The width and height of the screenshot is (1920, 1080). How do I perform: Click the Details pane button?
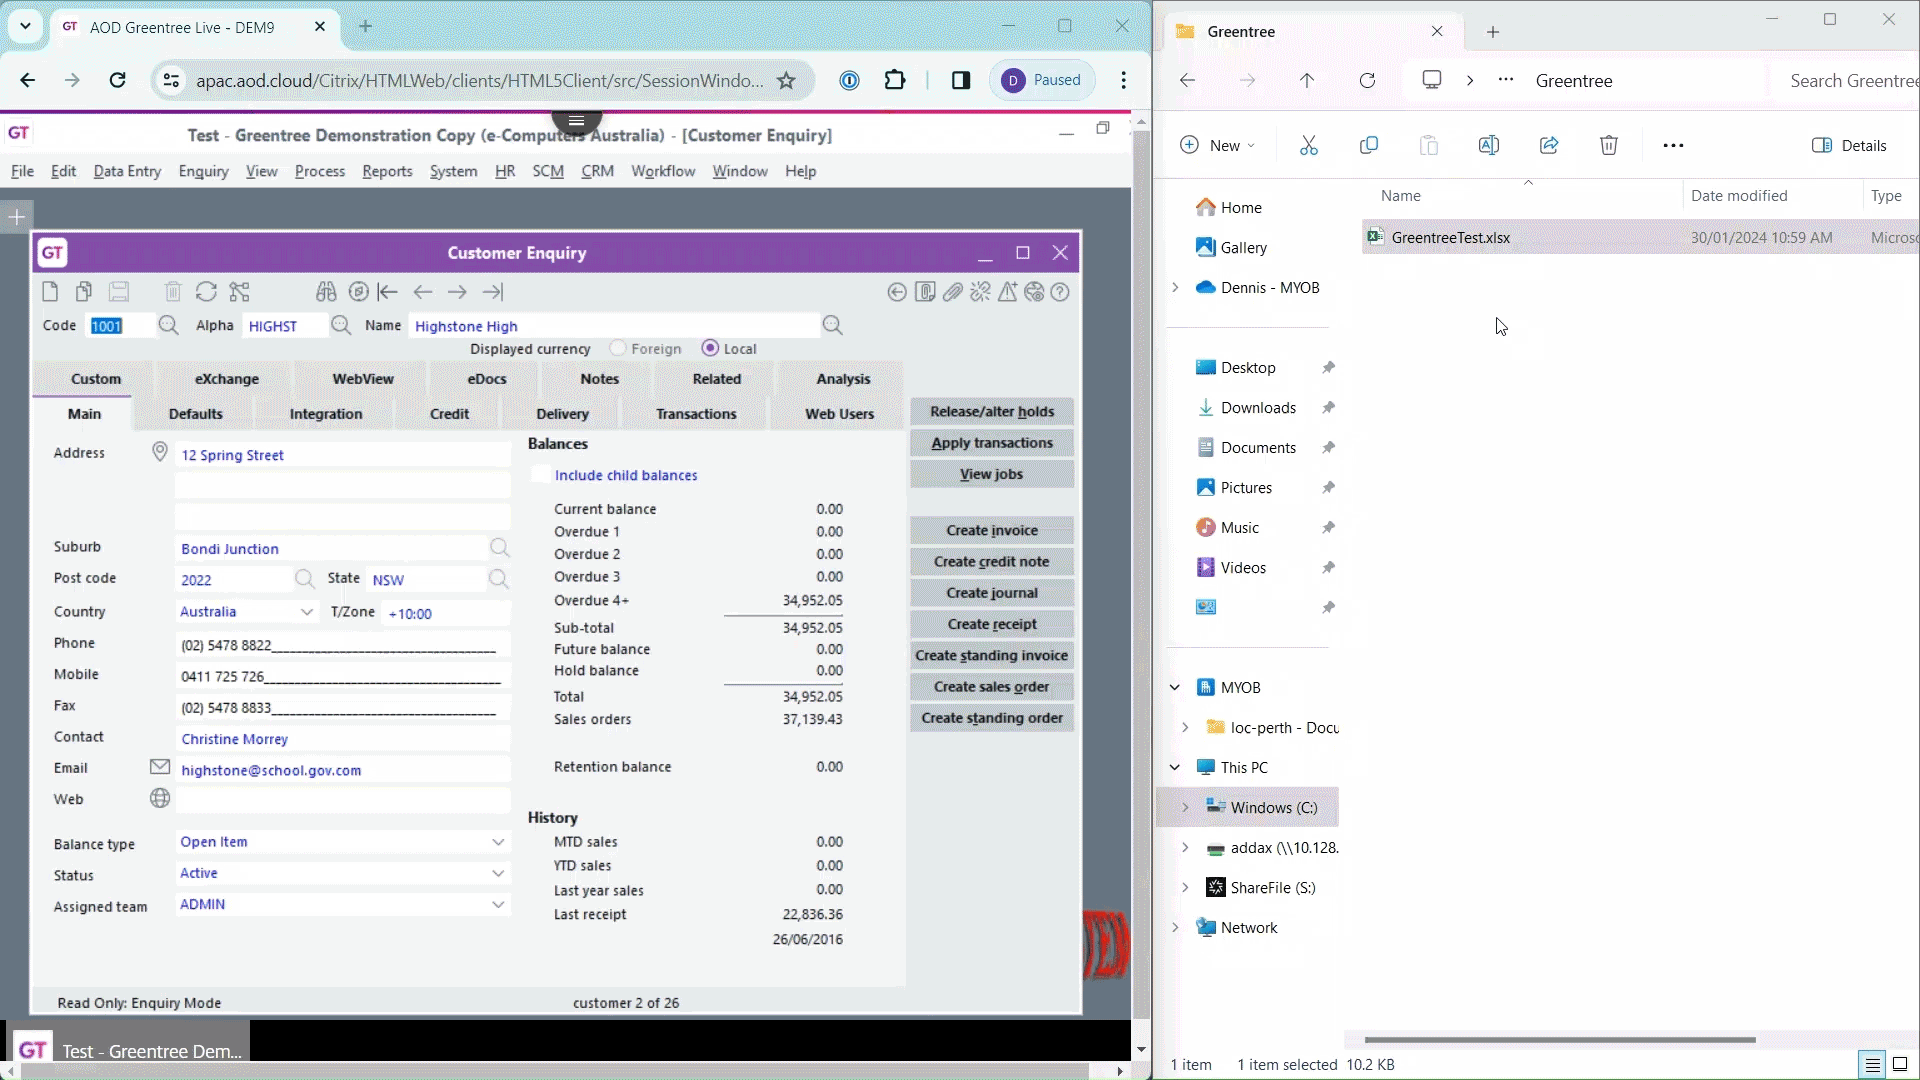click(1849, 146)
